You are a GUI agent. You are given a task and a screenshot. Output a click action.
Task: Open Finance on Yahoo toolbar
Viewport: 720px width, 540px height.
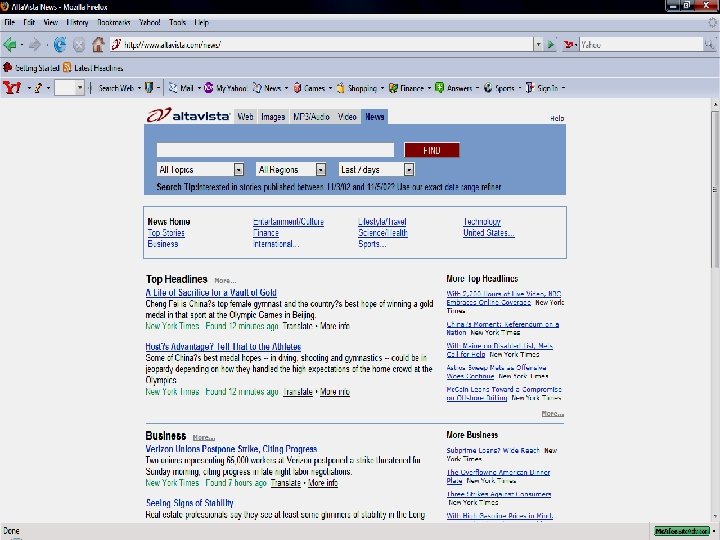406,88
